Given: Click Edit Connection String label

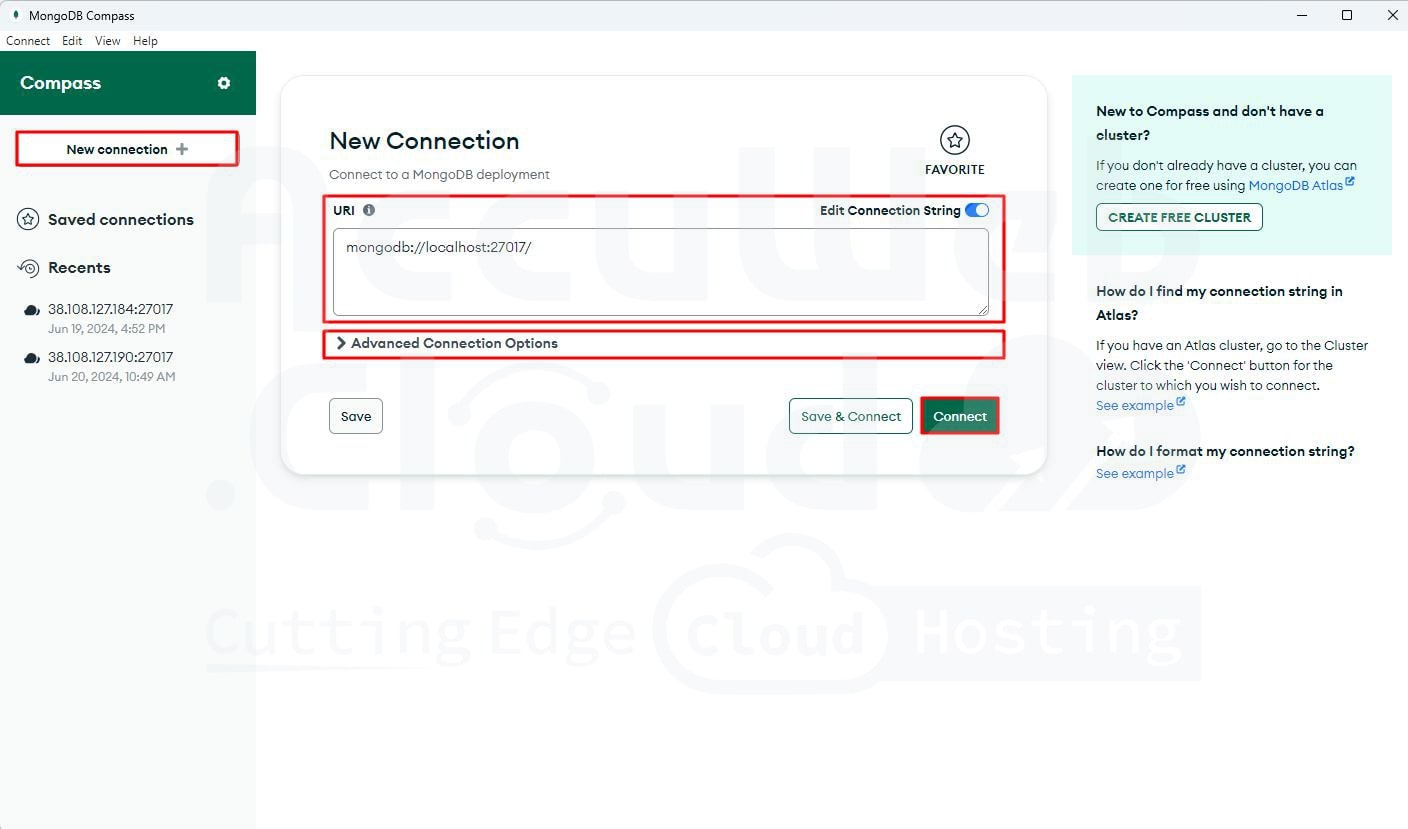Looking at the screenshot, I should click(890, 210).
